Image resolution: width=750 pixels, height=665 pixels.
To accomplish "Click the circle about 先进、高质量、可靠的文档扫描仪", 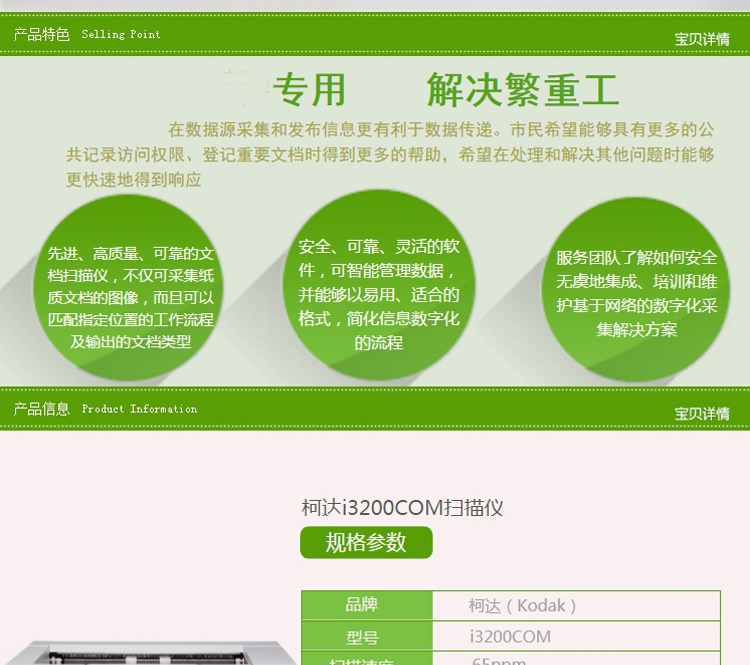I will tap(128, 288).
